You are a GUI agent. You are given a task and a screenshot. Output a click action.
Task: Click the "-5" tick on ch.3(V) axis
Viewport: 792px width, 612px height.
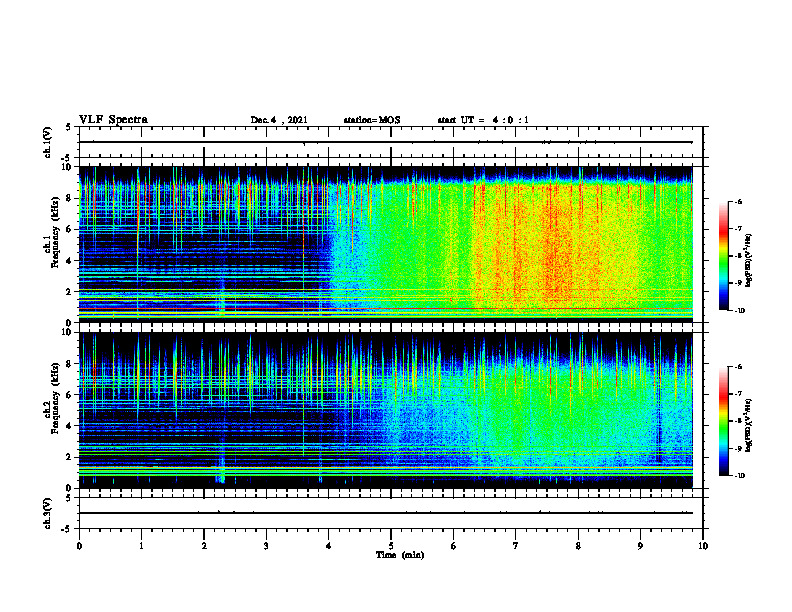pyautogui.click(x=68, y=529)
